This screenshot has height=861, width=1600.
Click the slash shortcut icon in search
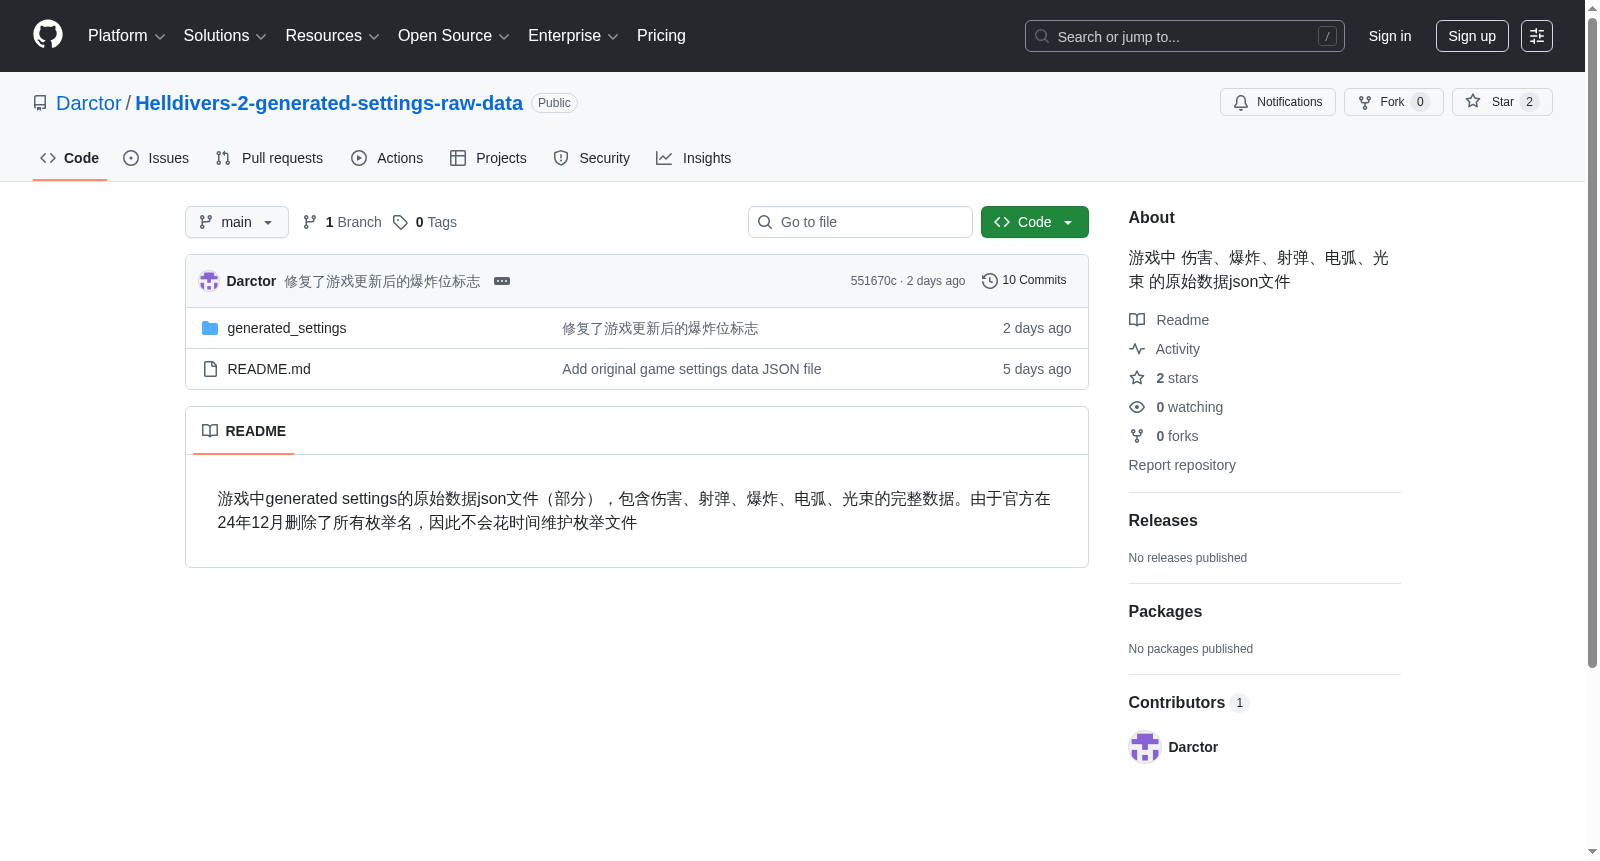tap(1327, 36)
